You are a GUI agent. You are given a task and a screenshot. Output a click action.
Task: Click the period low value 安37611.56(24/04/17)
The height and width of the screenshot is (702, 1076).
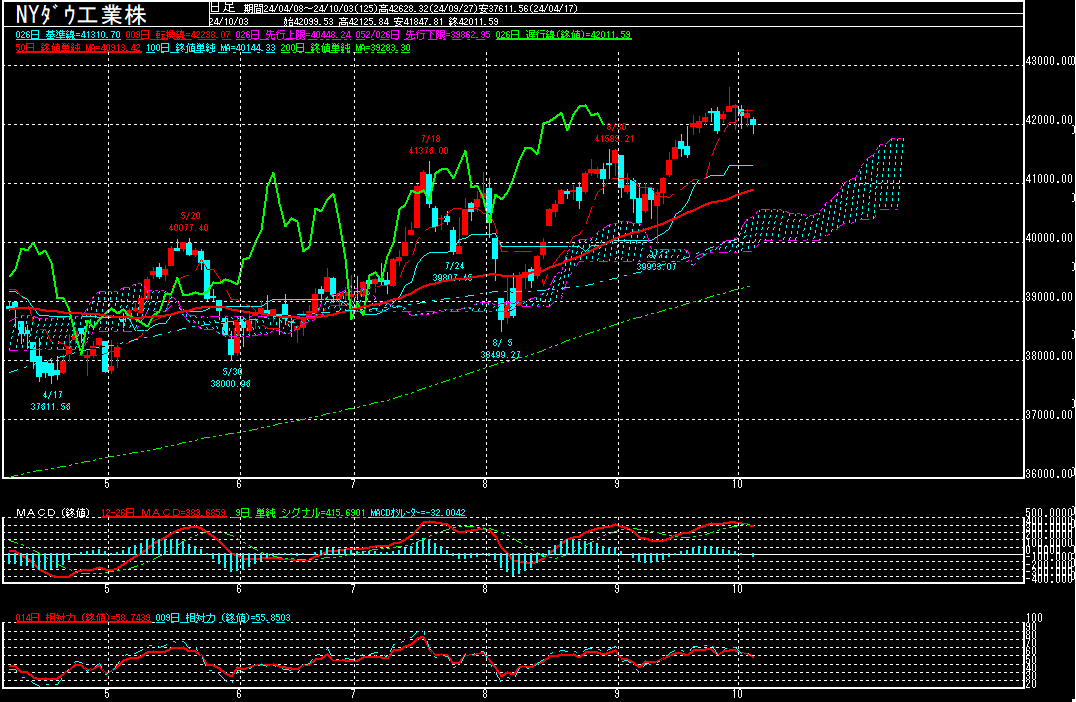tap(529, 8)
